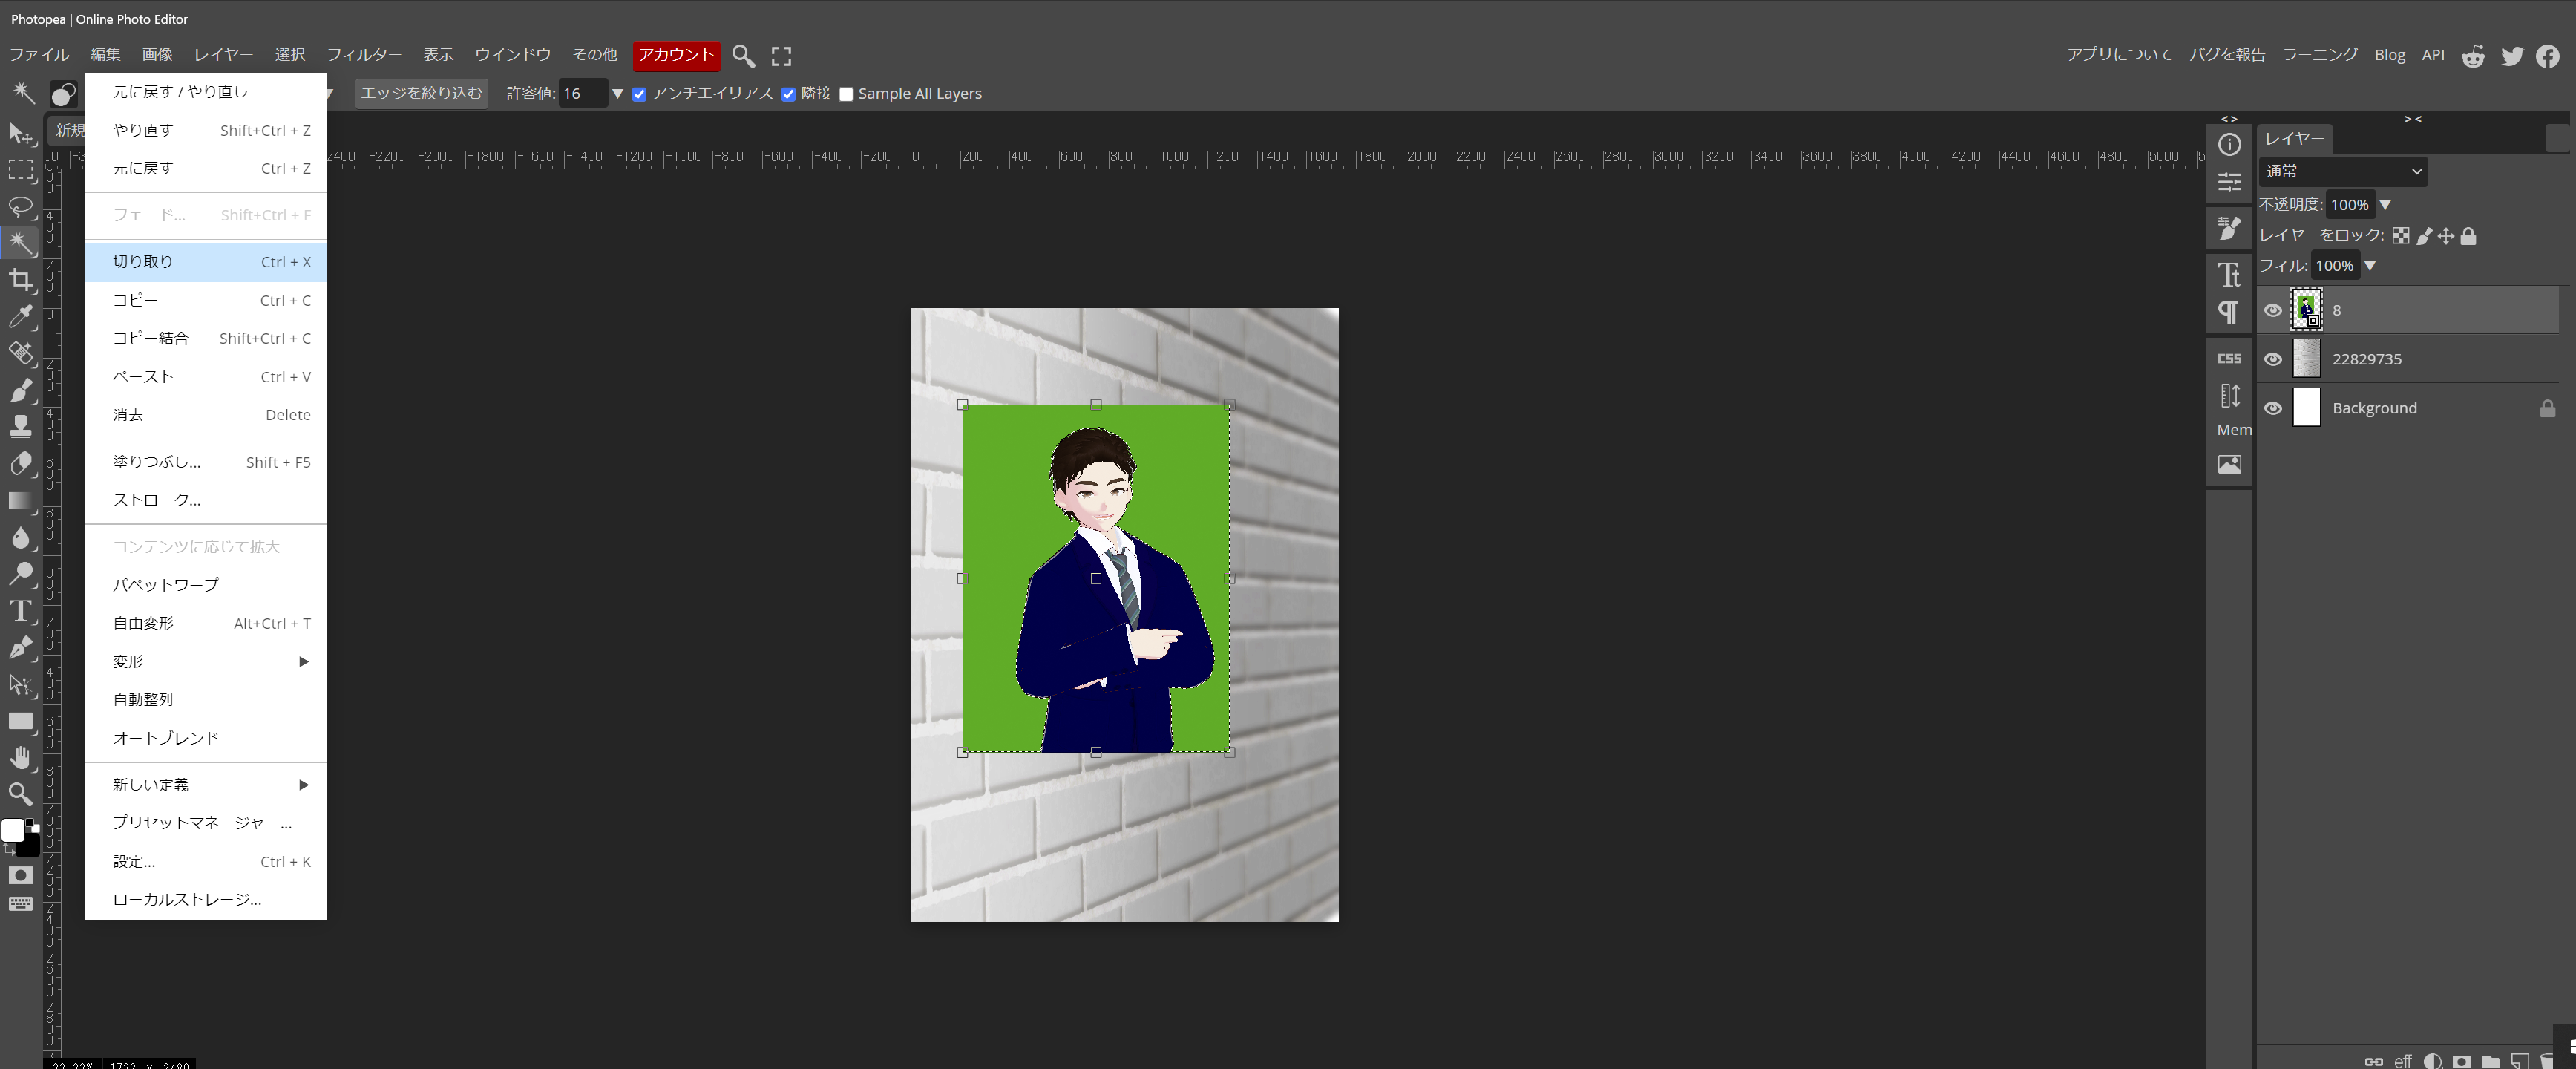Select the Zoom tool in left toolbar
This screenshot has width=2576, height=1069.
coord(20,794)
